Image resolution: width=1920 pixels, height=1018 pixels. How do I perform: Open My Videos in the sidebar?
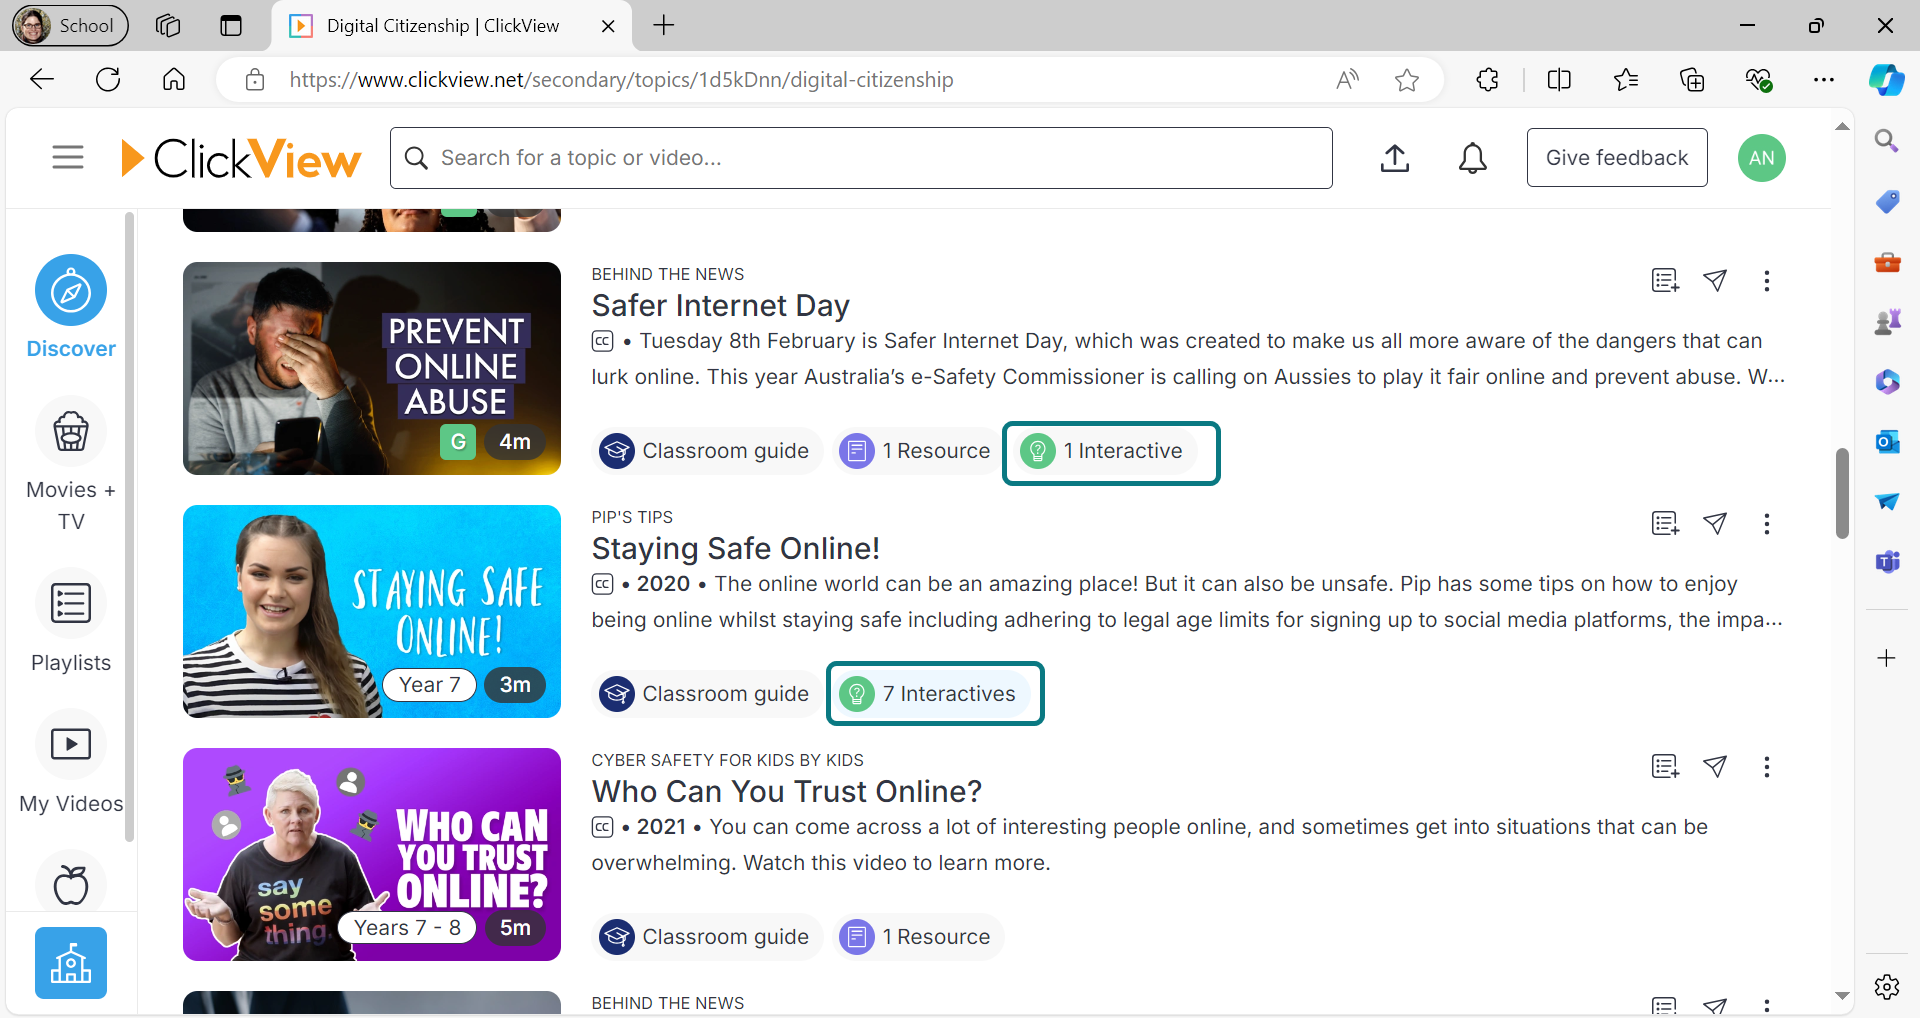pos(71,763)
